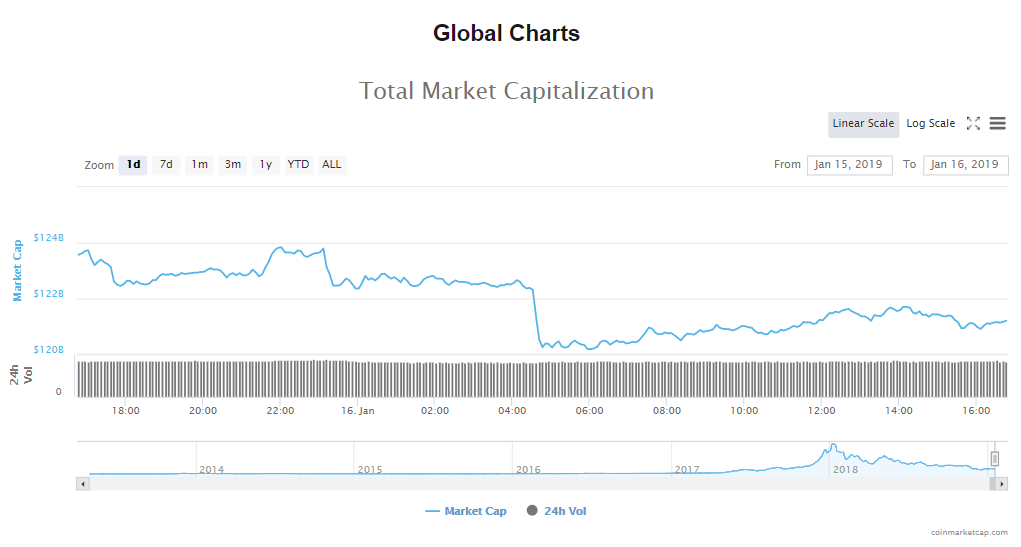Select the 1d zoom range
Viewport: 1021px width, 547px height.
coord(133,165)
